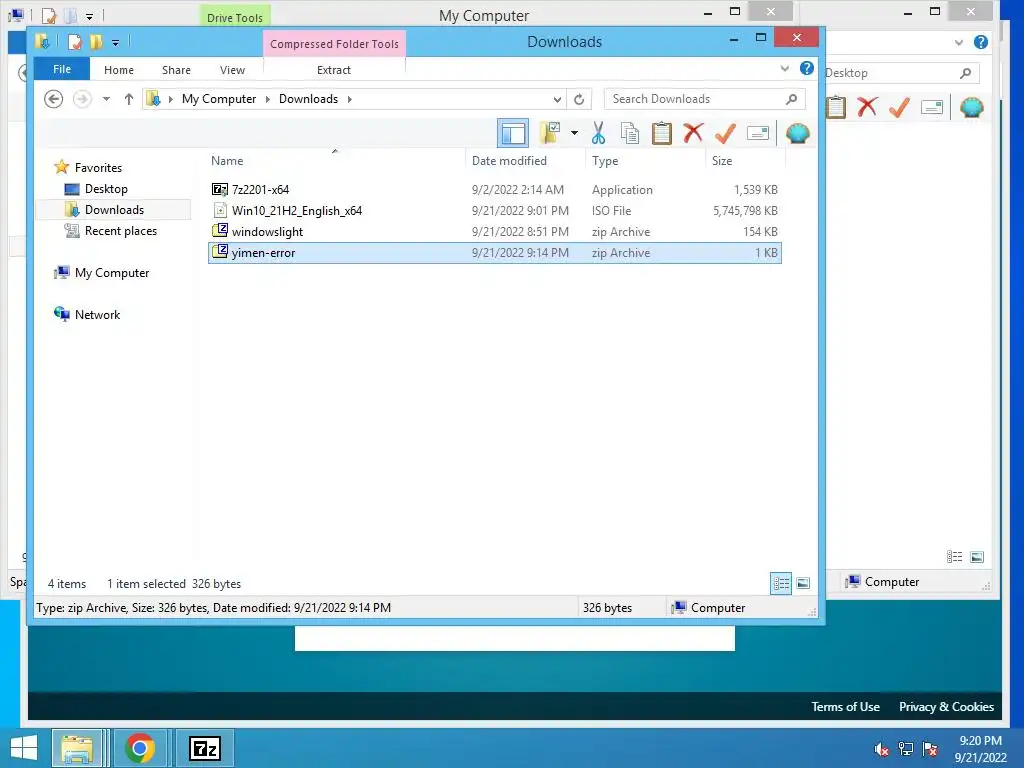
Task: Click the Paste clipboard icon in Downloads toolbar
Action: click(662, 133)
